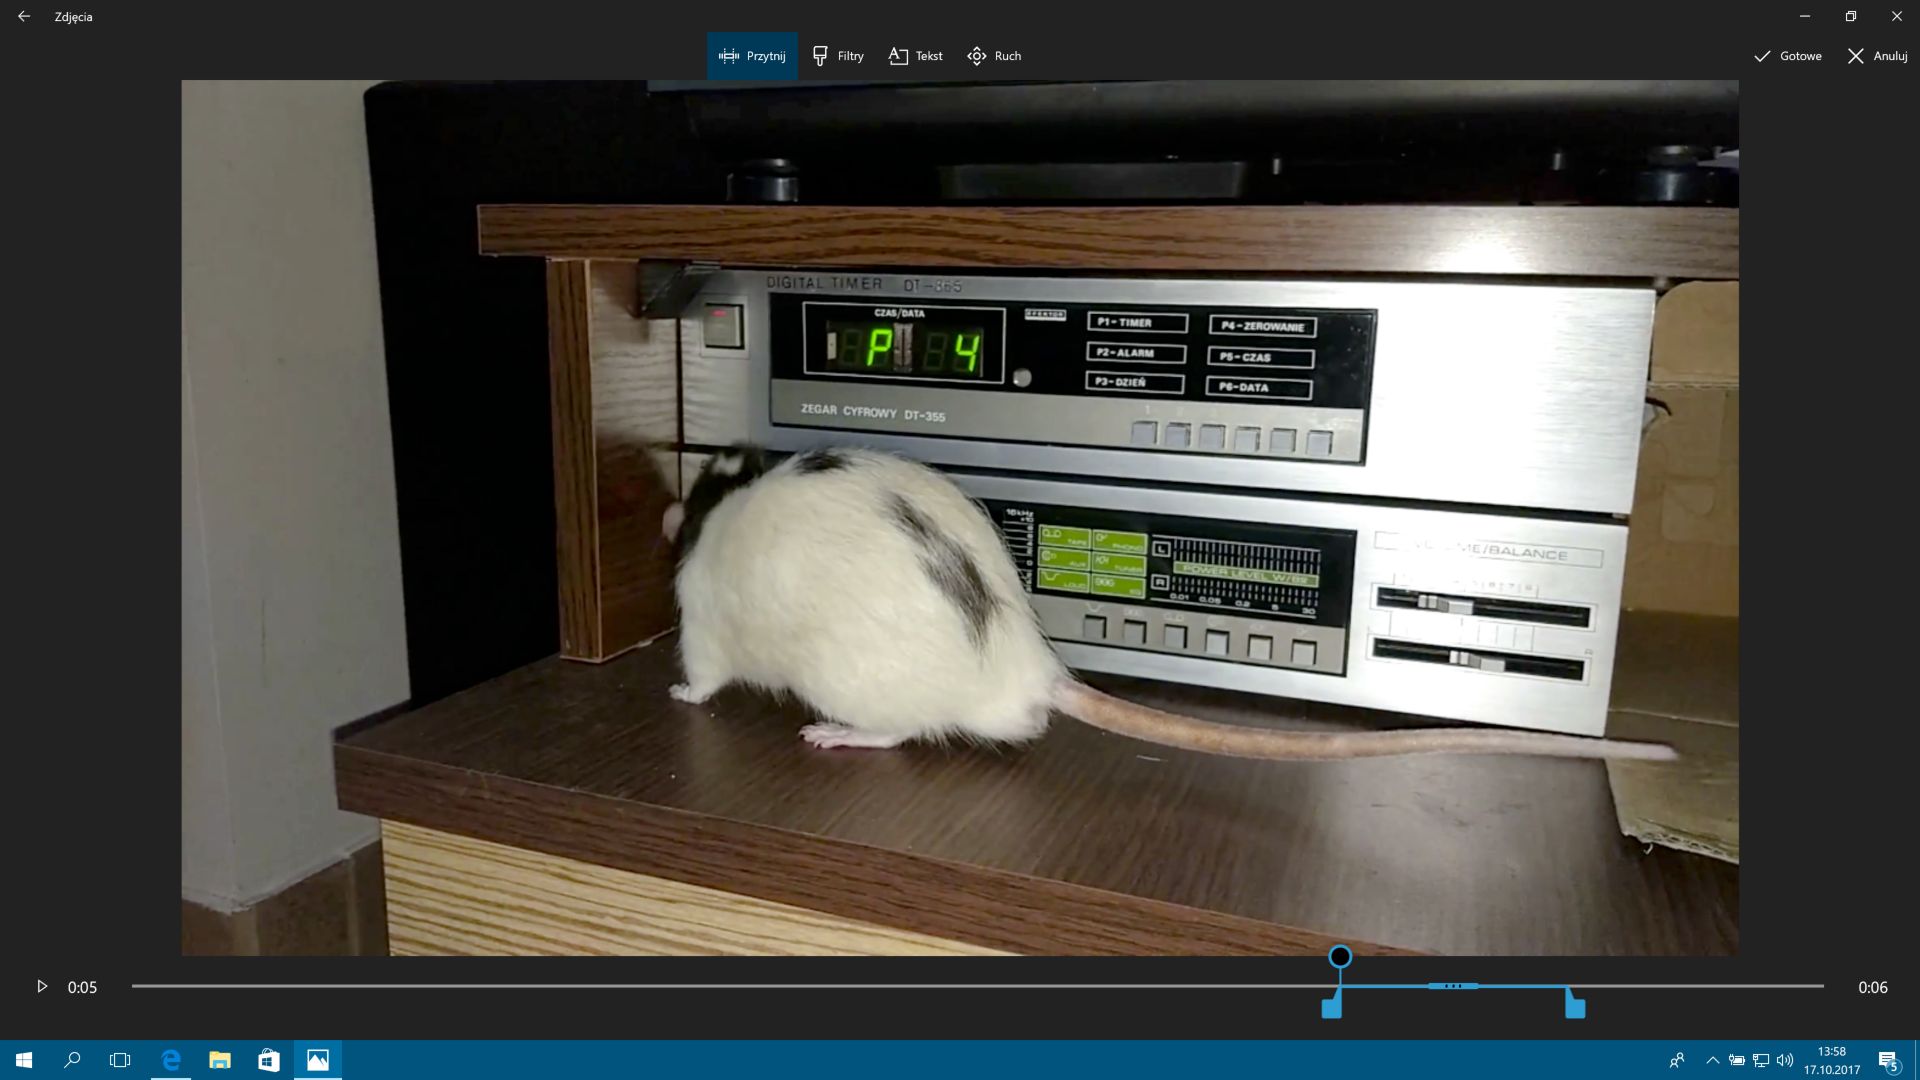Open the Windows Start menu

[24, 1060]
